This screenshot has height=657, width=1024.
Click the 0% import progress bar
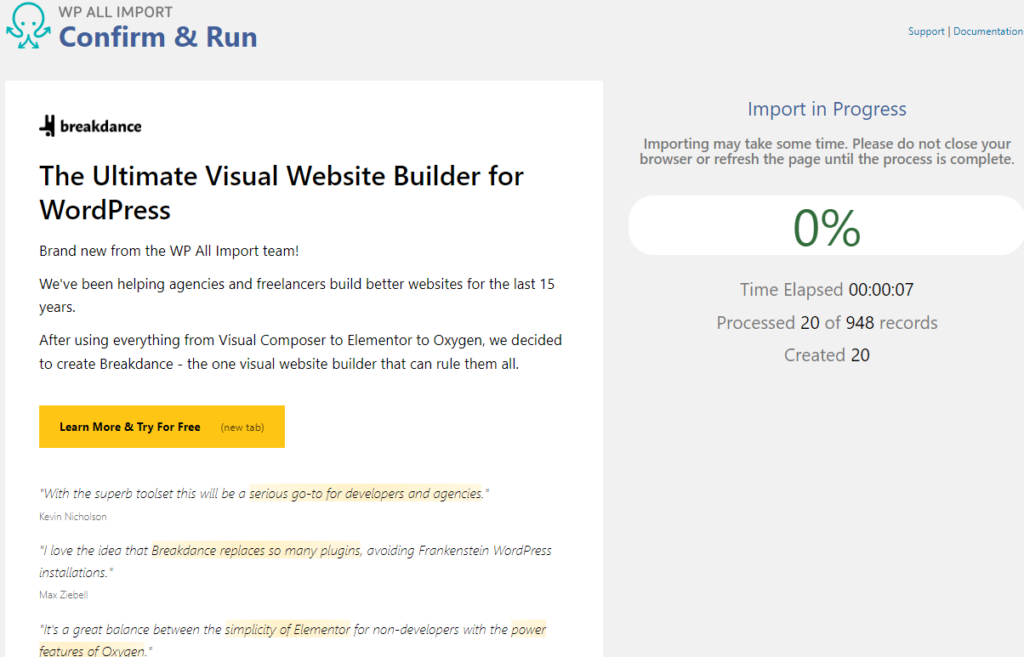tap(826, 226)
